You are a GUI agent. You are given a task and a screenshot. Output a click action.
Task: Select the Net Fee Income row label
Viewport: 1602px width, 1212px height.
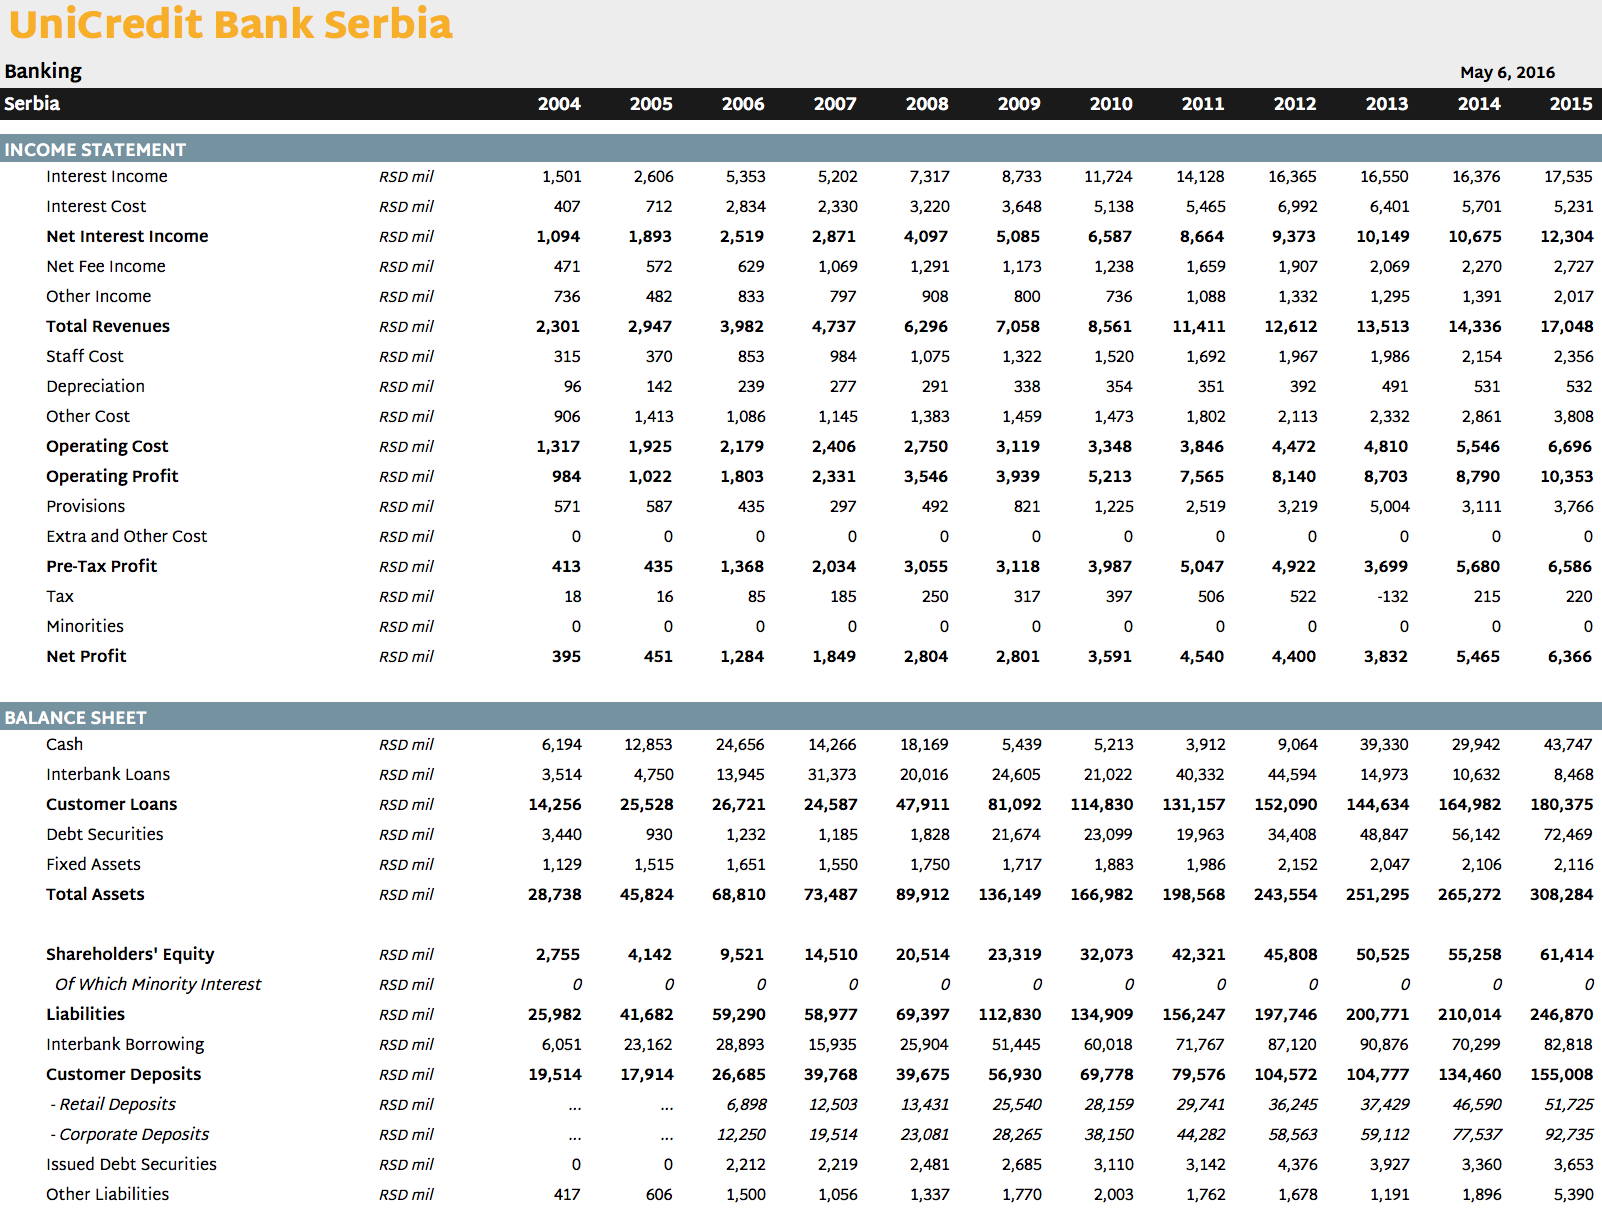(x=106, y=267)
